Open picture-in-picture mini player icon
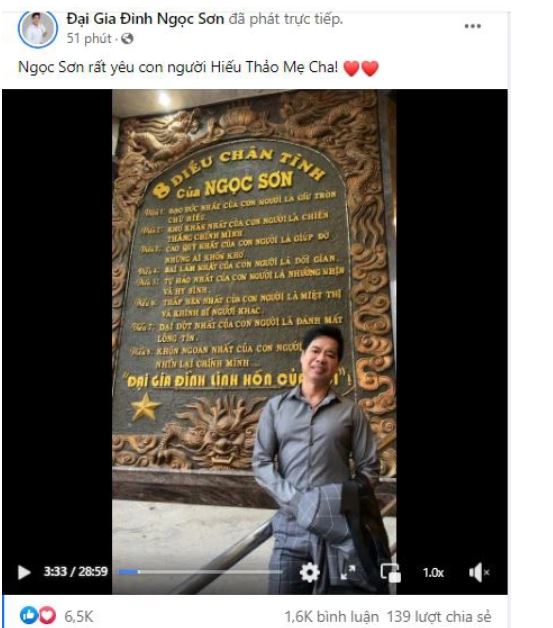553x628 pixels. coord(390,572)
